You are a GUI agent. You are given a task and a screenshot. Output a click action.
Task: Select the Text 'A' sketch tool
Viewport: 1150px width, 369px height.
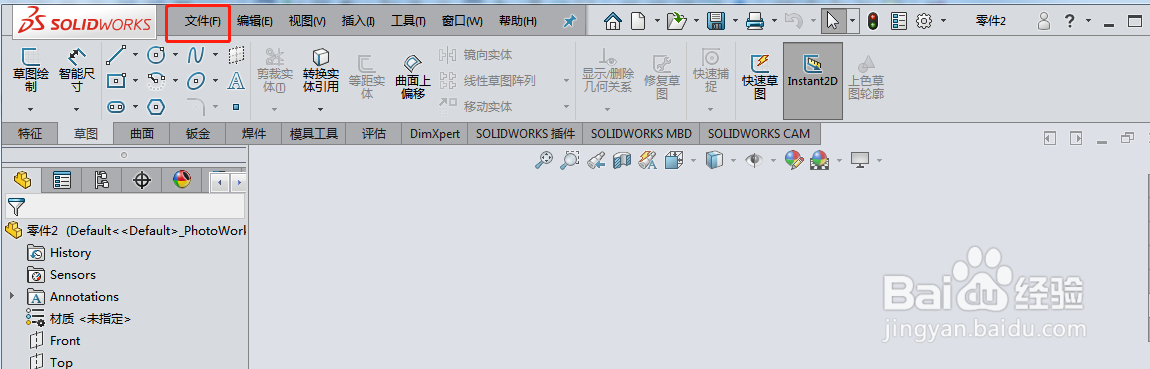click(236, 80)
